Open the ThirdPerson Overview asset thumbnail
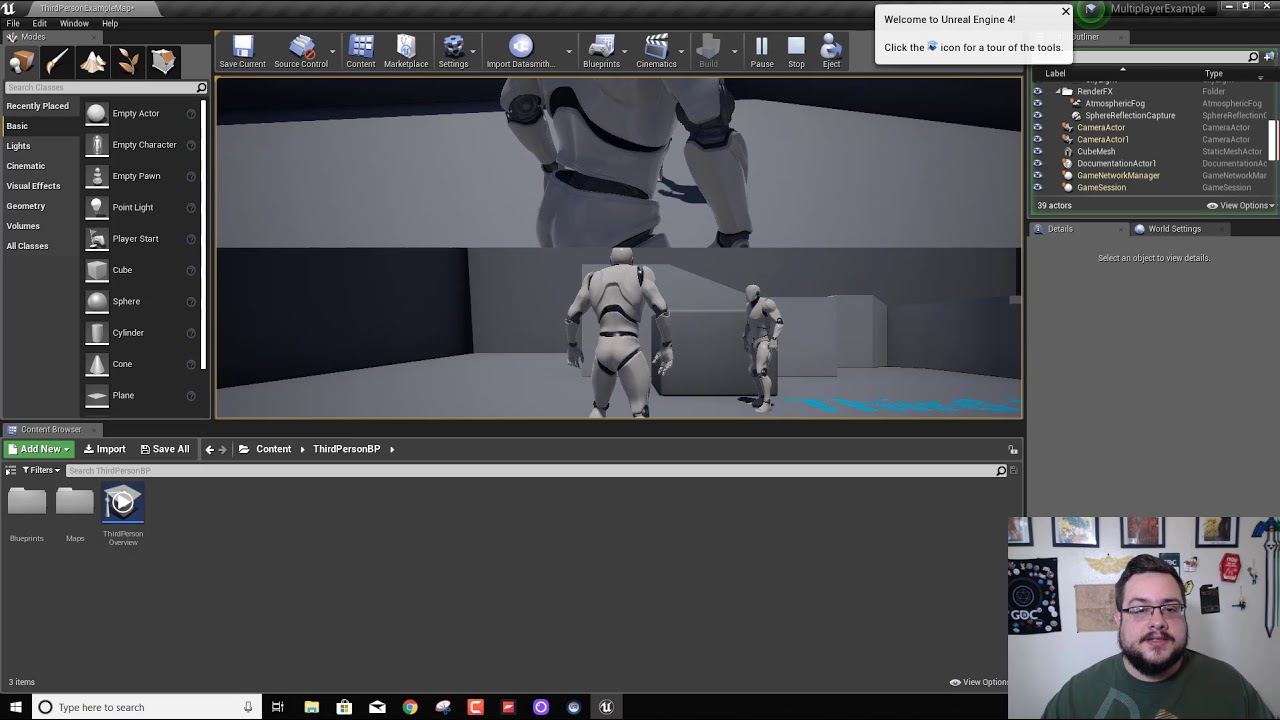The image size is (1280, 720). click(123, 503)
